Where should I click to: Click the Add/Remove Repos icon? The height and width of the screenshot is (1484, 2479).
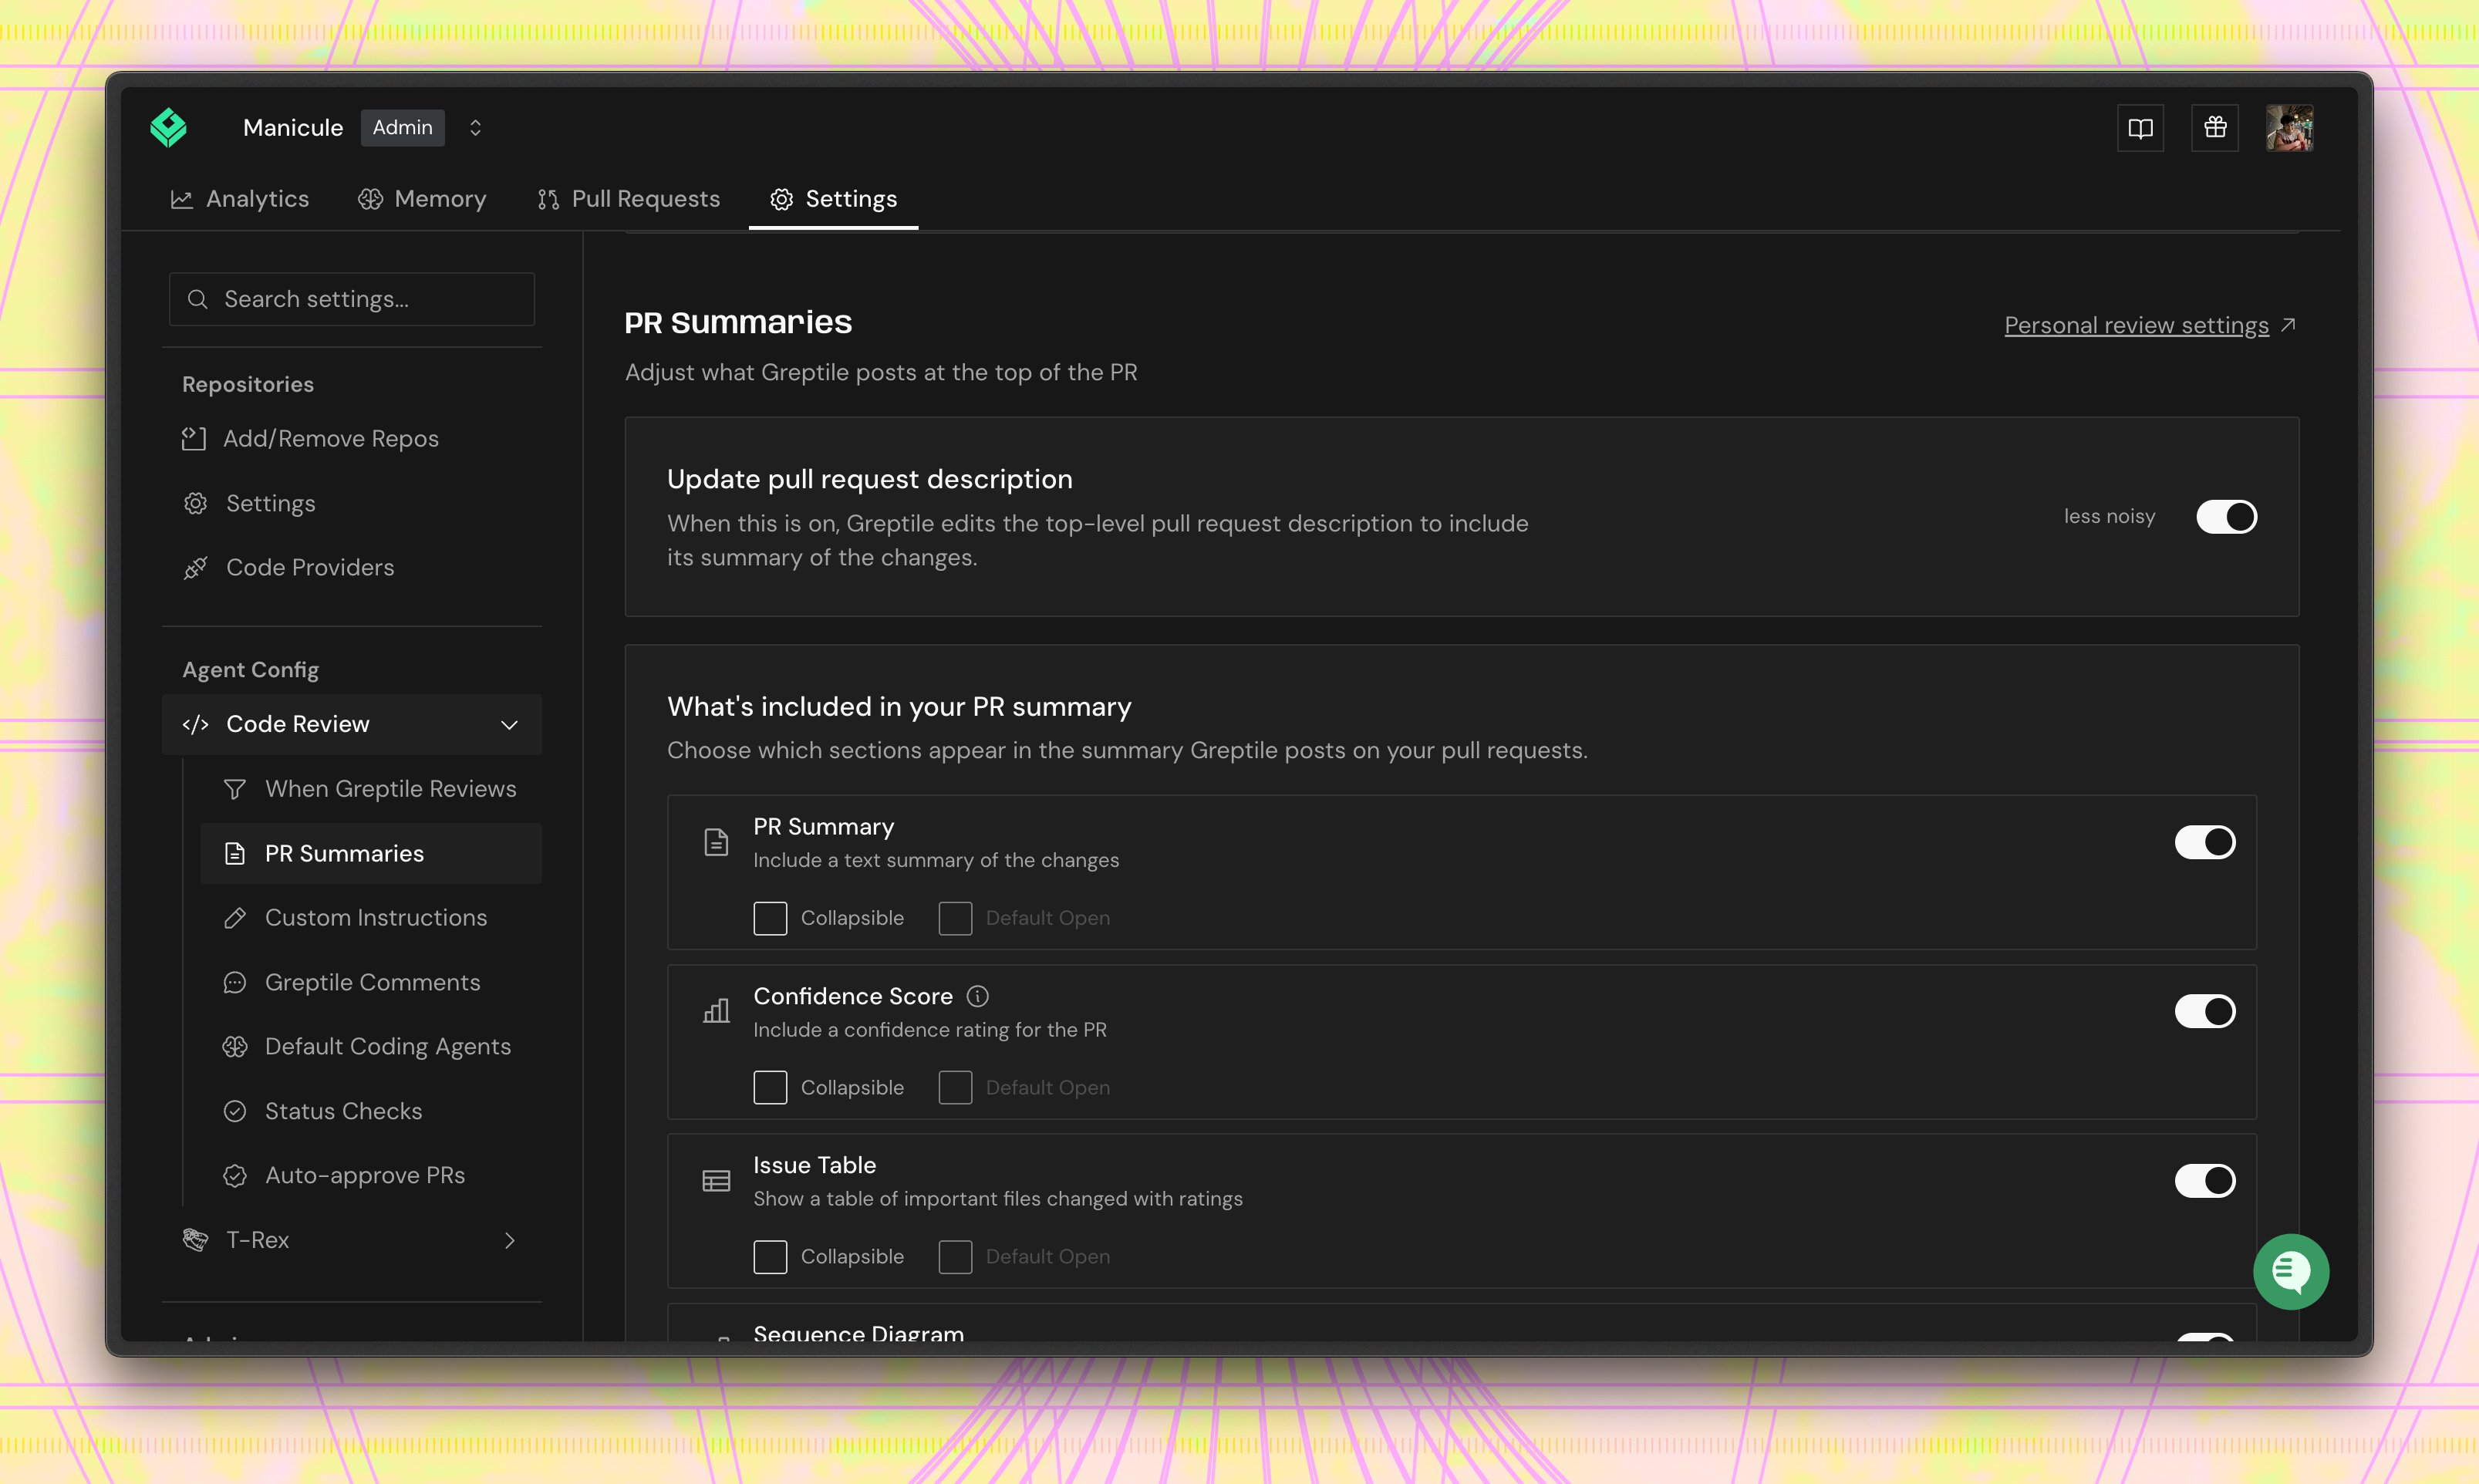[x=194, y=439]
